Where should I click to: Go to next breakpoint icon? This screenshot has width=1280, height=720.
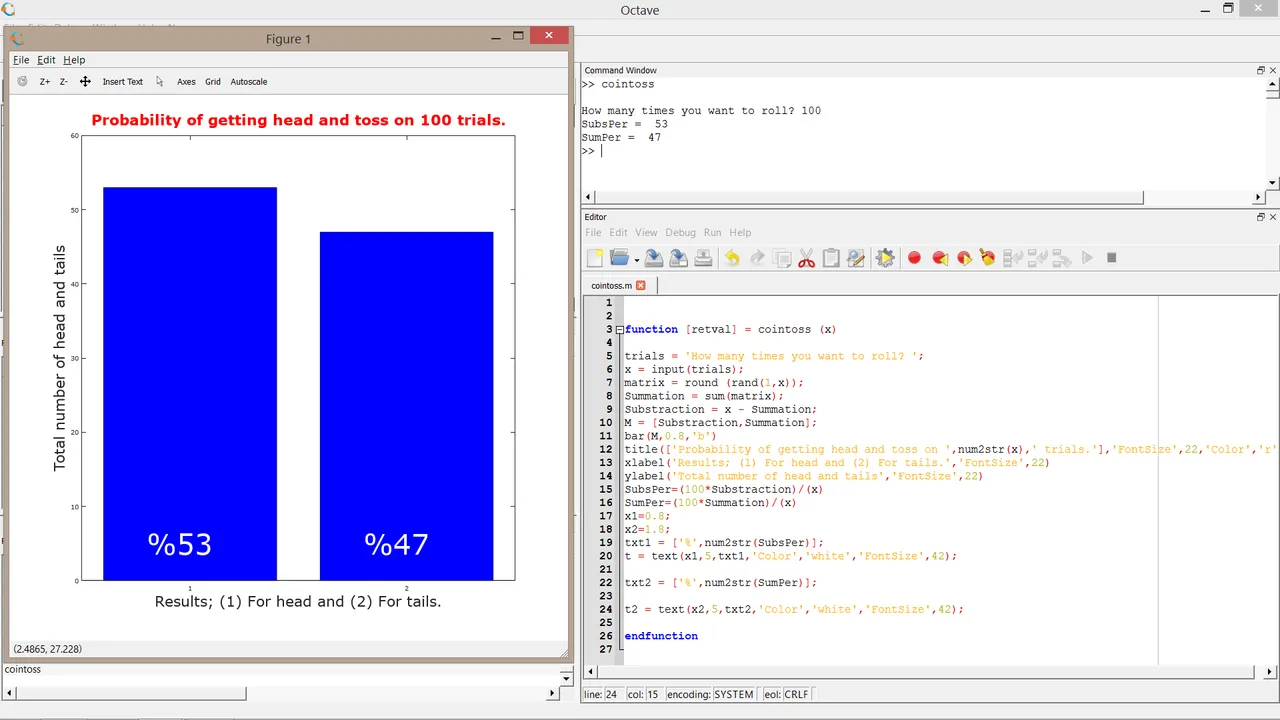pyautogui.click(x=964, y=258)
